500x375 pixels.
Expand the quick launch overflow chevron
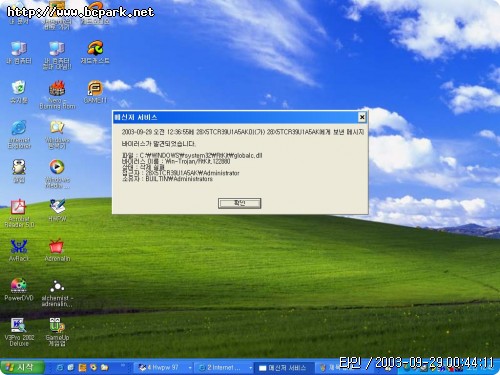[x=122, y=366]
